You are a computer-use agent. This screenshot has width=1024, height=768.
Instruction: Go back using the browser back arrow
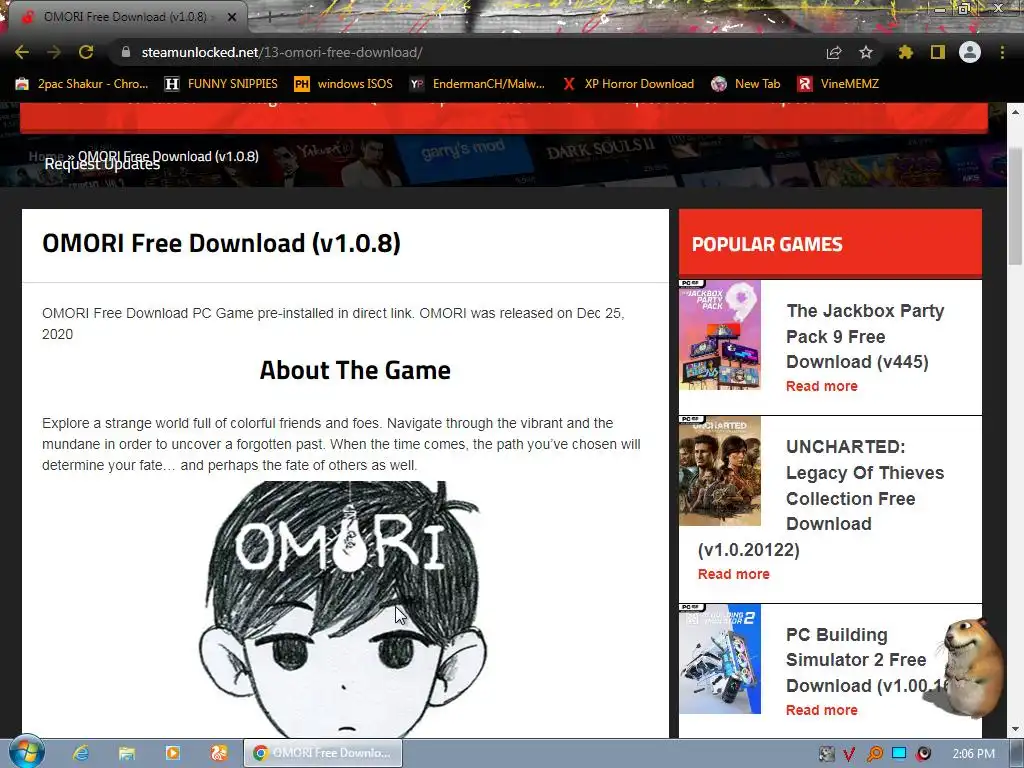click(22, 52)
